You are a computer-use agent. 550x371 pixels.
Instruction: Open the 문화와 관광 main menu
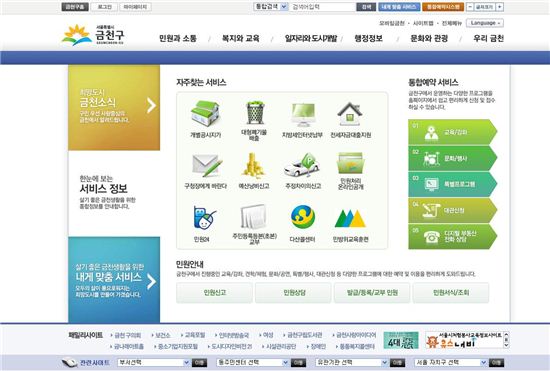(x=429, y=38)
